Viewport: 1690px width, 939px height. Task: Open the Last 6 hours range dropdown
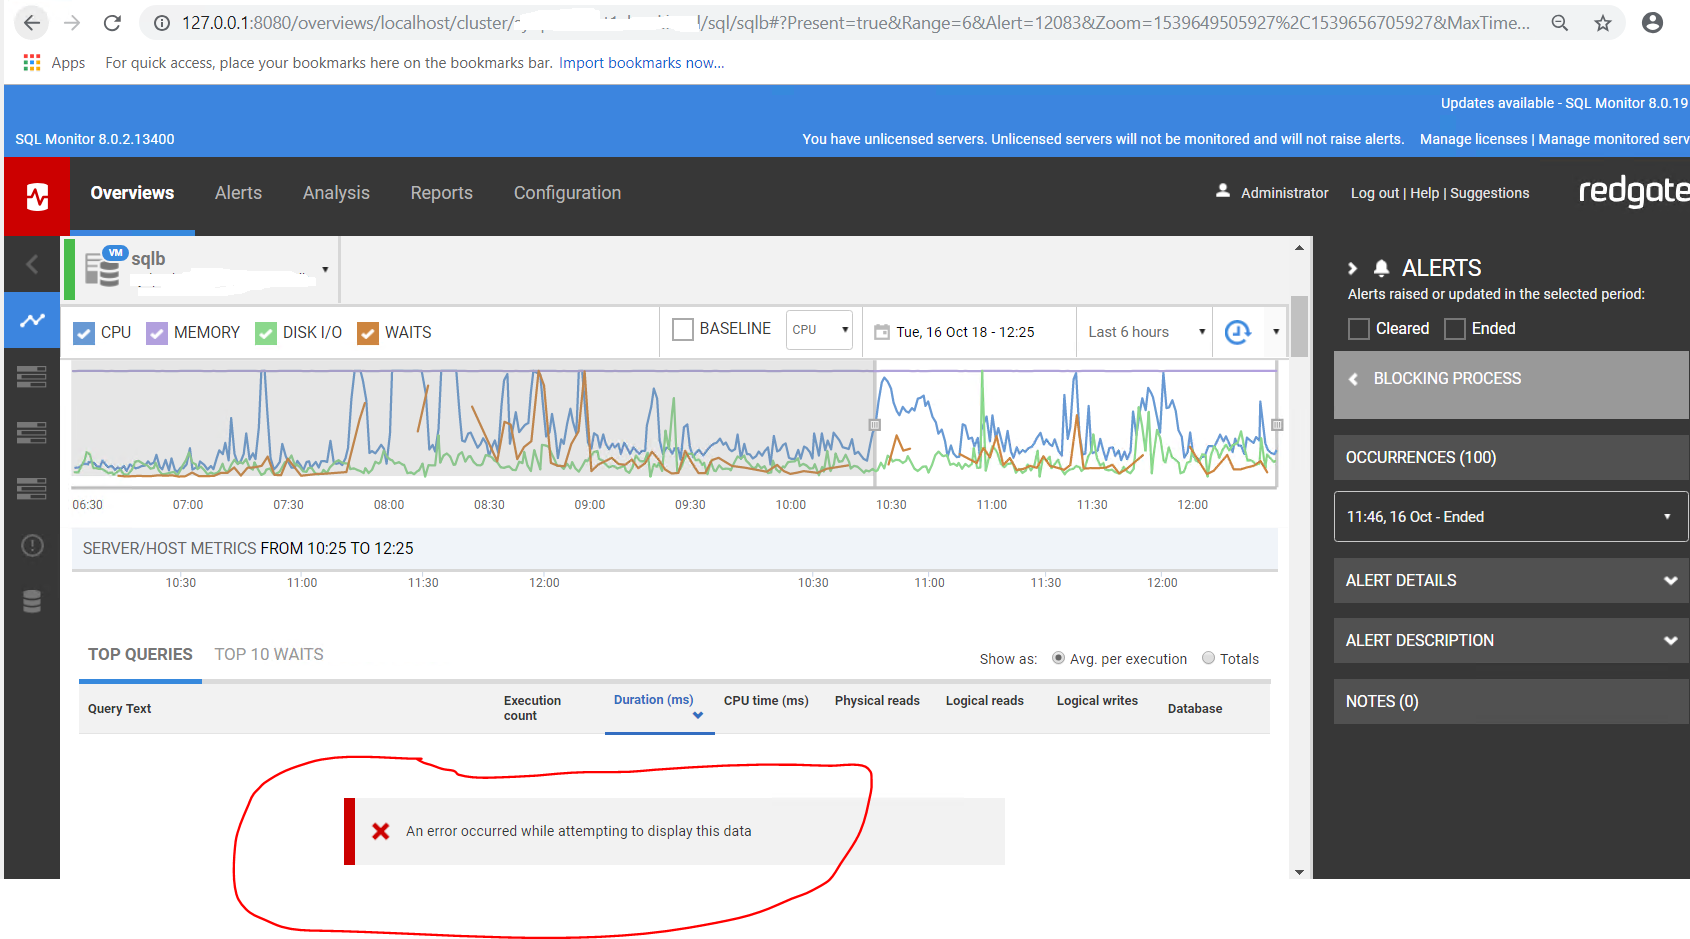pyautogui.click(x=1145, y=332)
